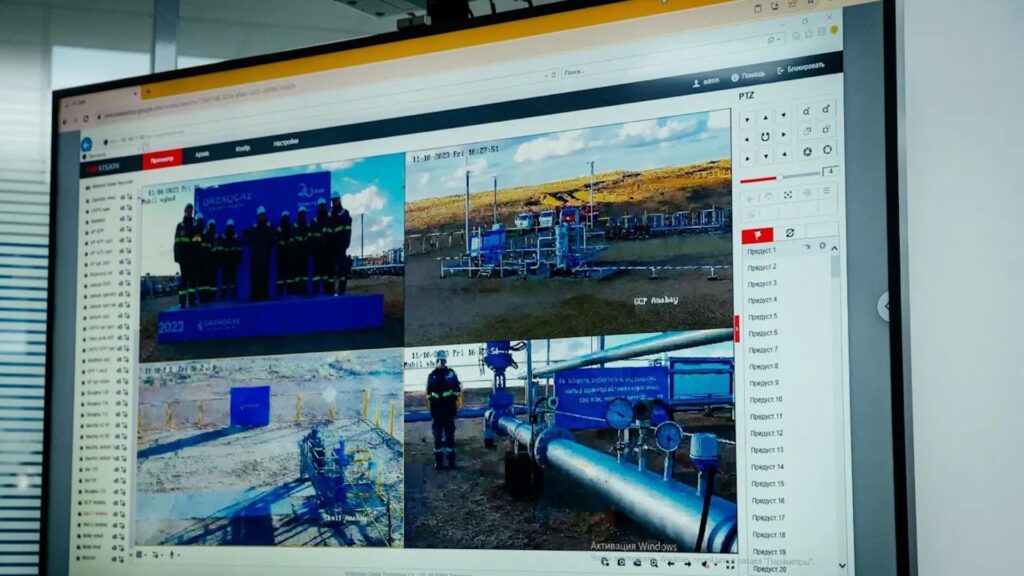1024x576 pixels.
Task: Select the Qazaqgaz ceremony camera feed
Action: (272, 258)
